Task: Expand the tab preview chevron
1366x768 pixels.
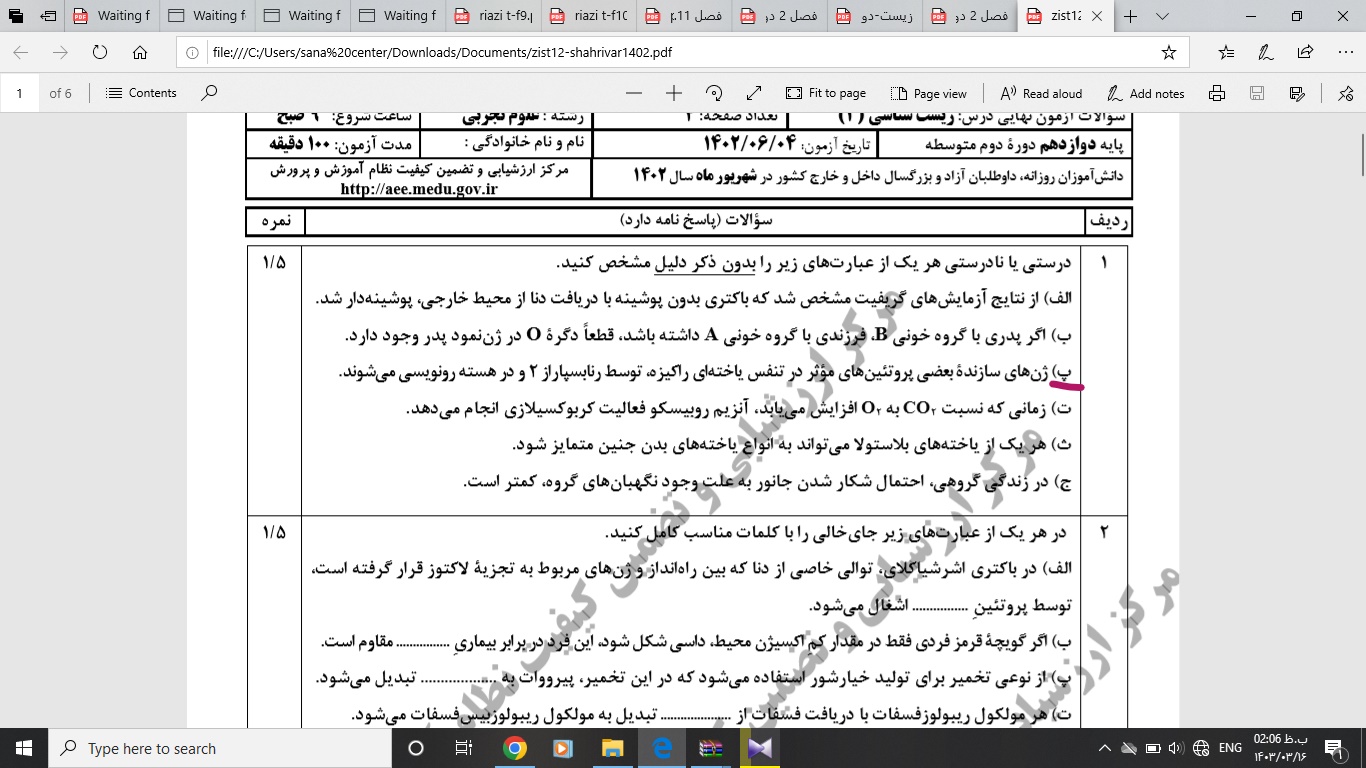Action: pyautogui.click(x=1162, y=16)
